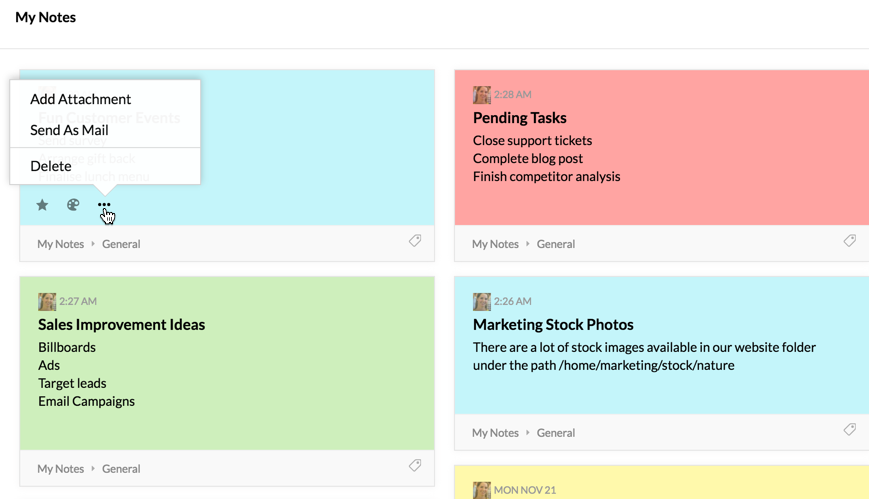The height and width of the screenshot is (499, 869).
Task: Delete the note via menu
Action: pyautogui.click(x=51, y=166)
